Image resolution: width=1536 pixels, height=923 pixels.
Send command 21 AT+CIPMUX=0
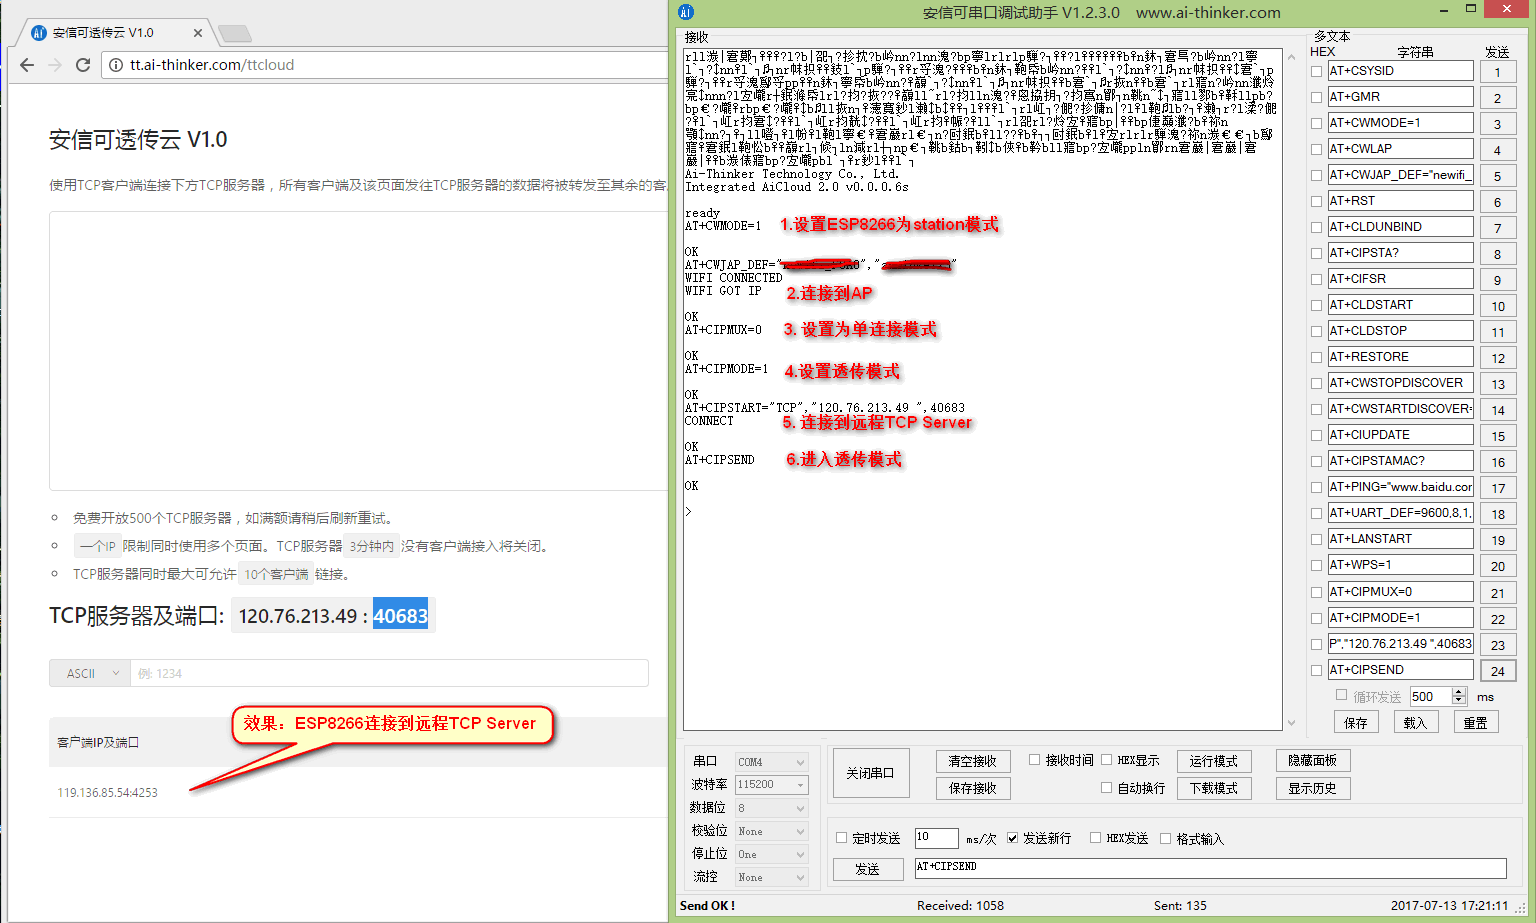tap(1497, 593)
